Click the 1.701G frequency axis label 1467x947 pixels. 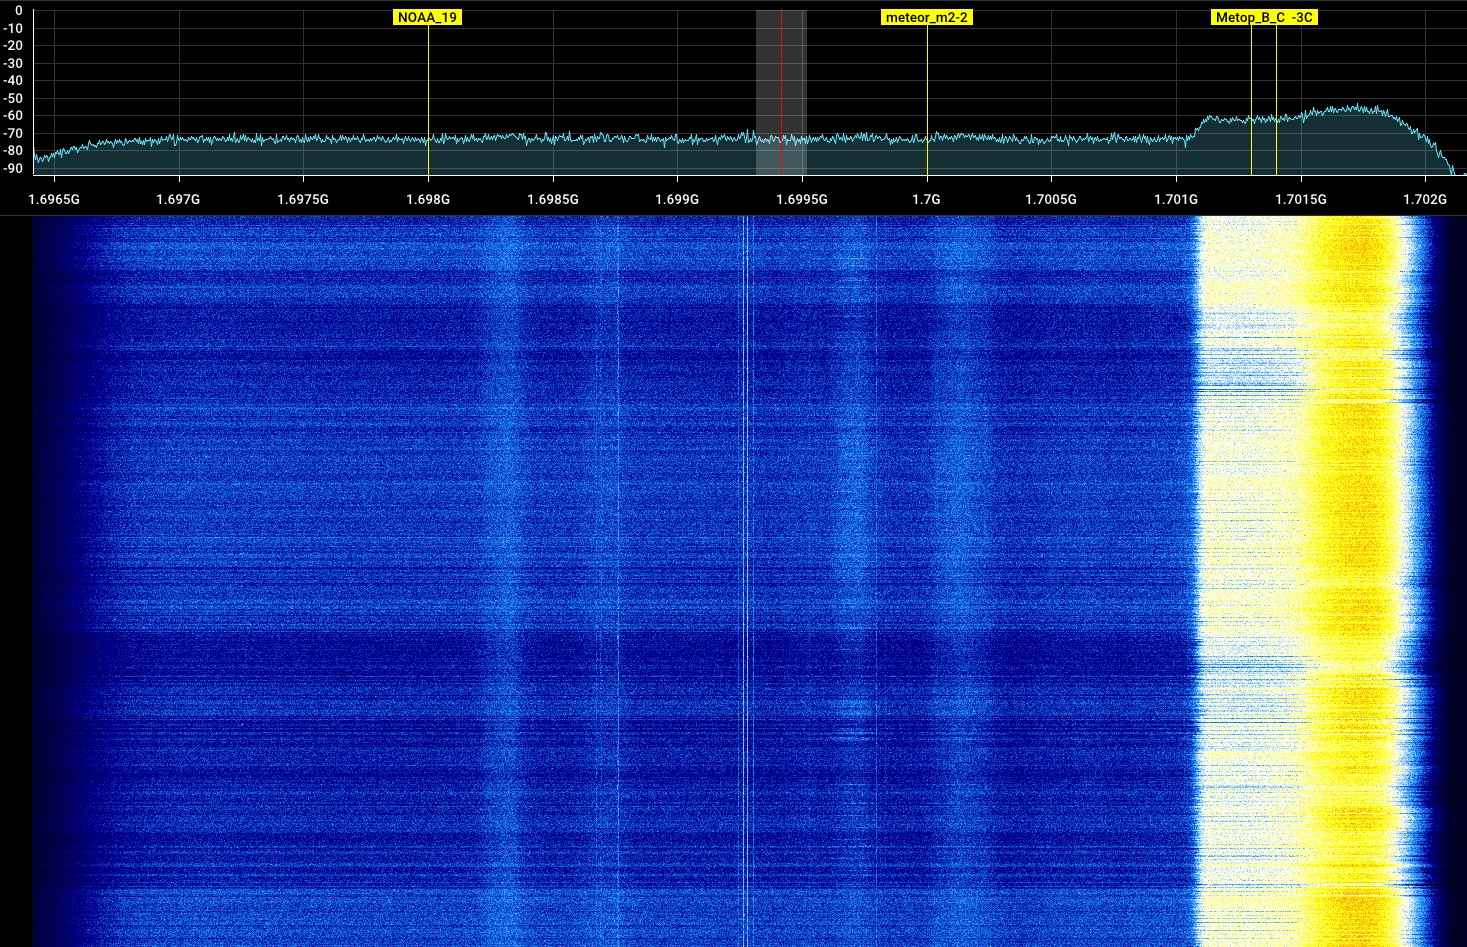click(1176, 199)
